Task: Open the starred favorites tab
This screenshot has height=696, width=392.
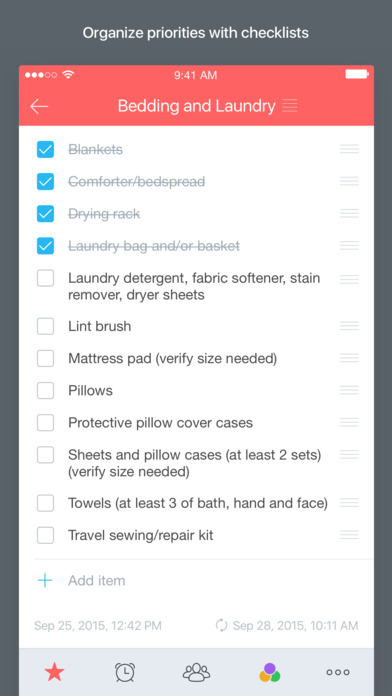Action: pos(55,673)
